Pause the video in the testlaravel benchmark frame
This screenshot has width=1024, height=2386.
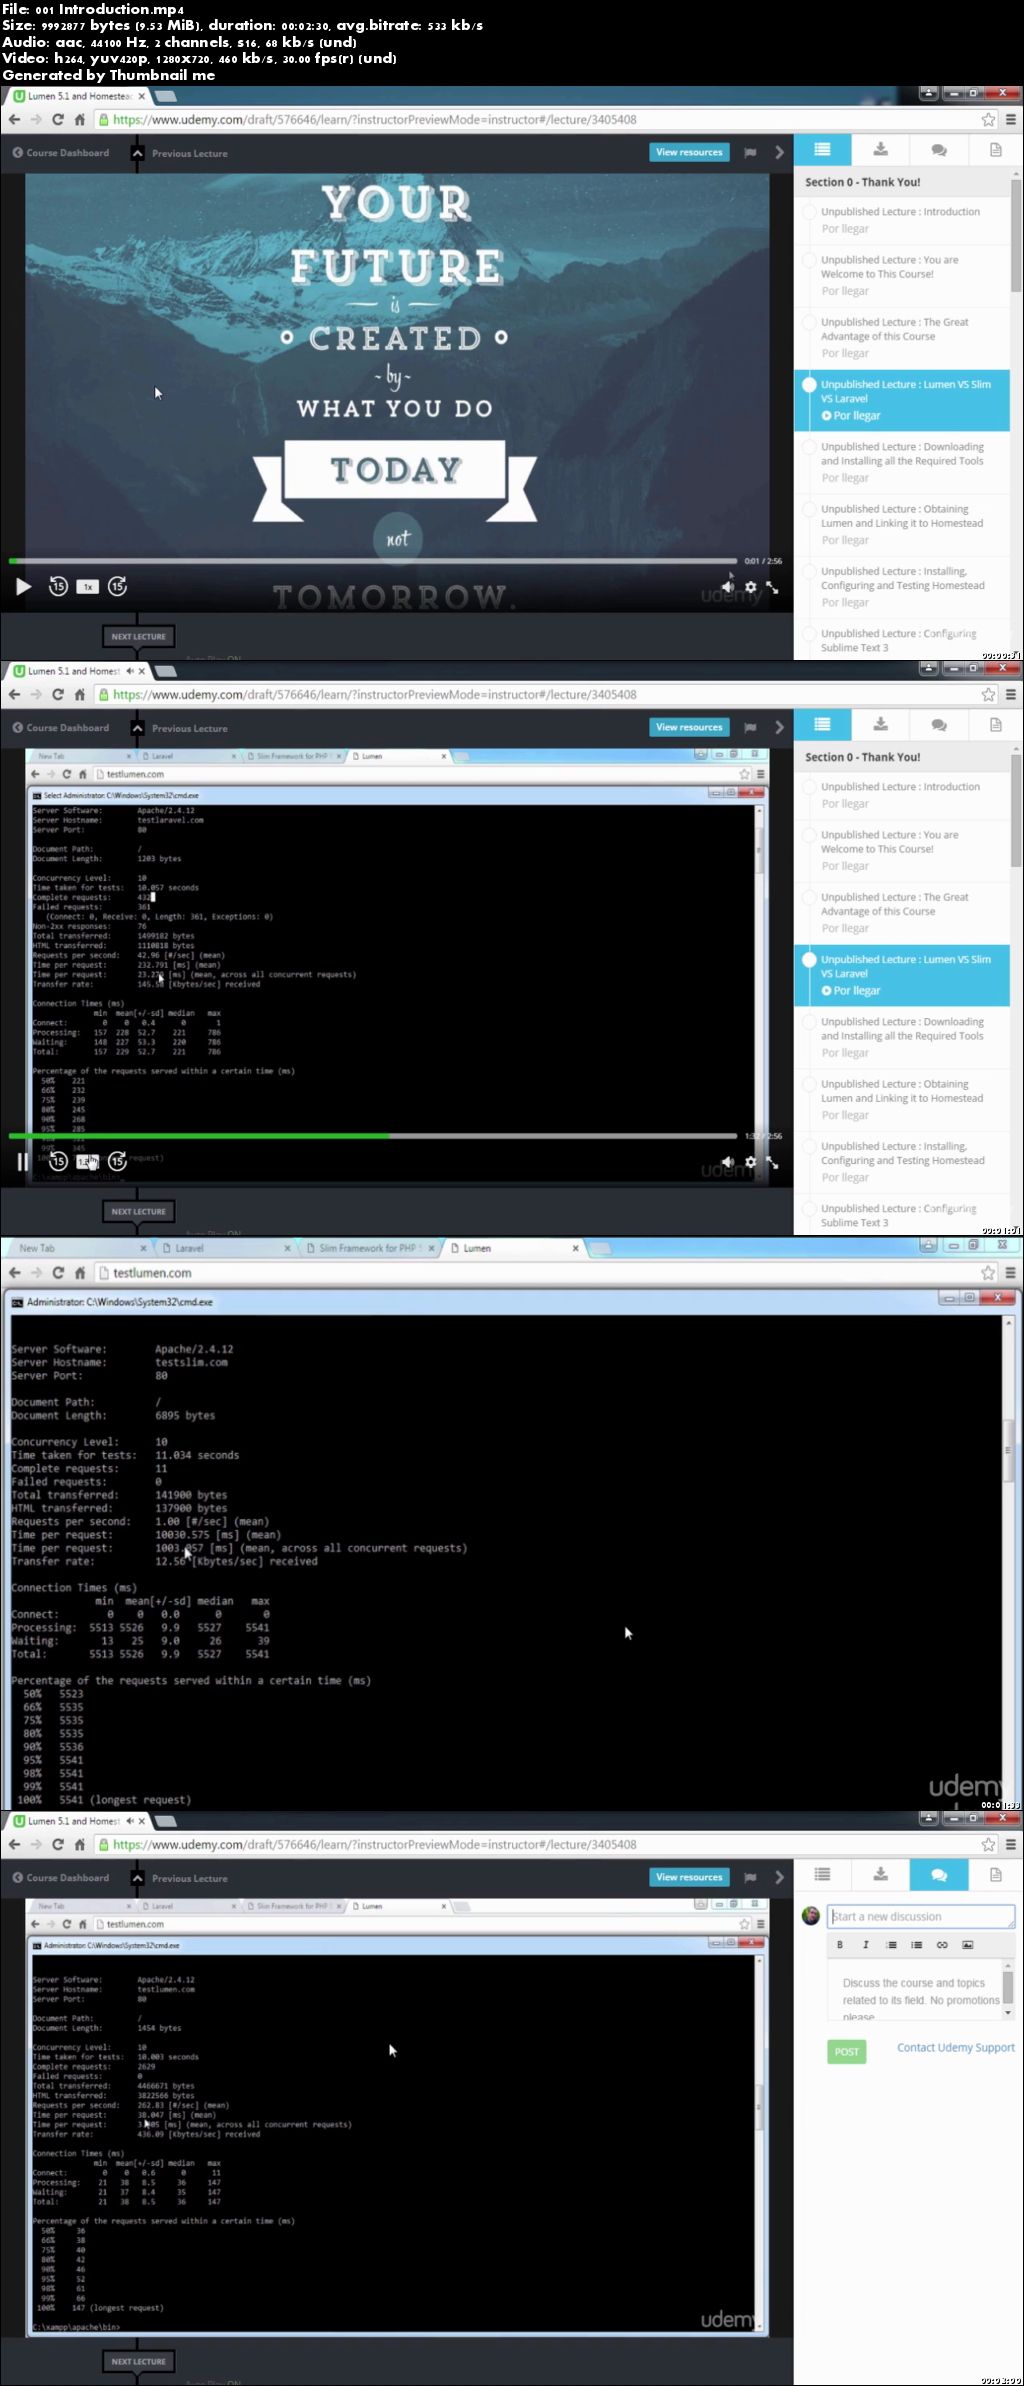pos(23,1161)
